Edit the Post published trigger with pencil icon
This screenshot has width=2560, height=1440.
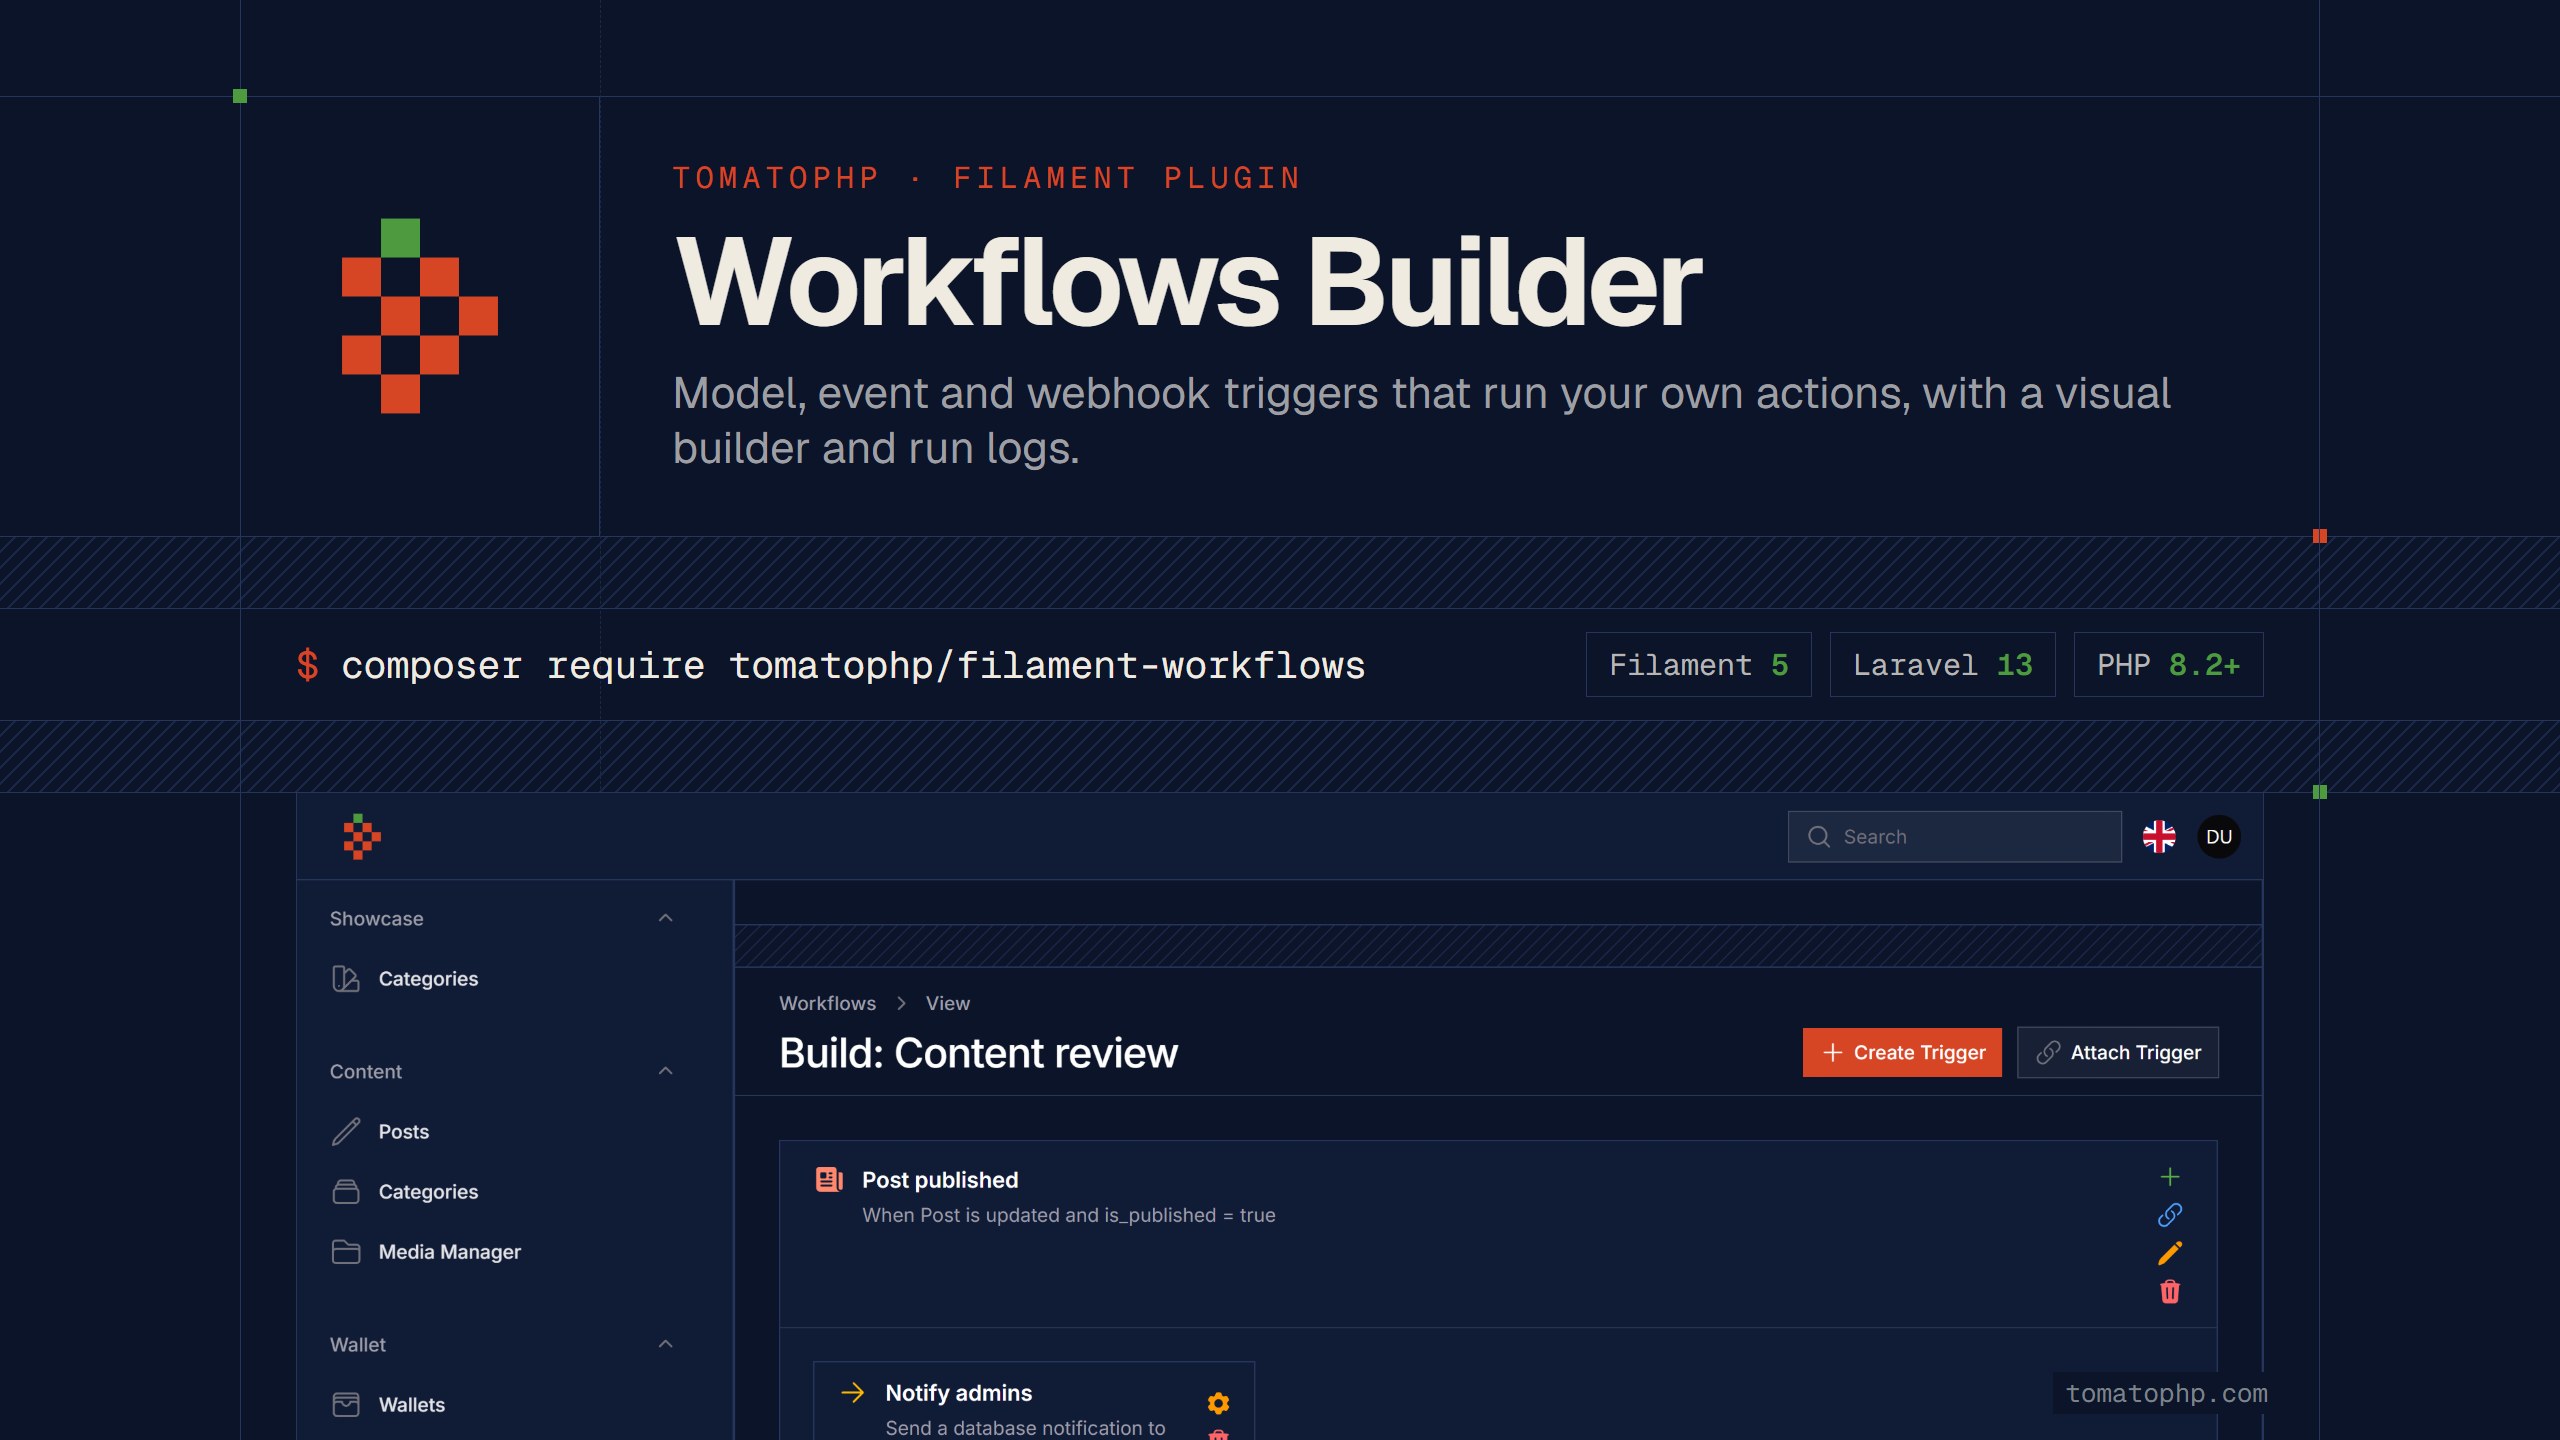[2170, 1253]
